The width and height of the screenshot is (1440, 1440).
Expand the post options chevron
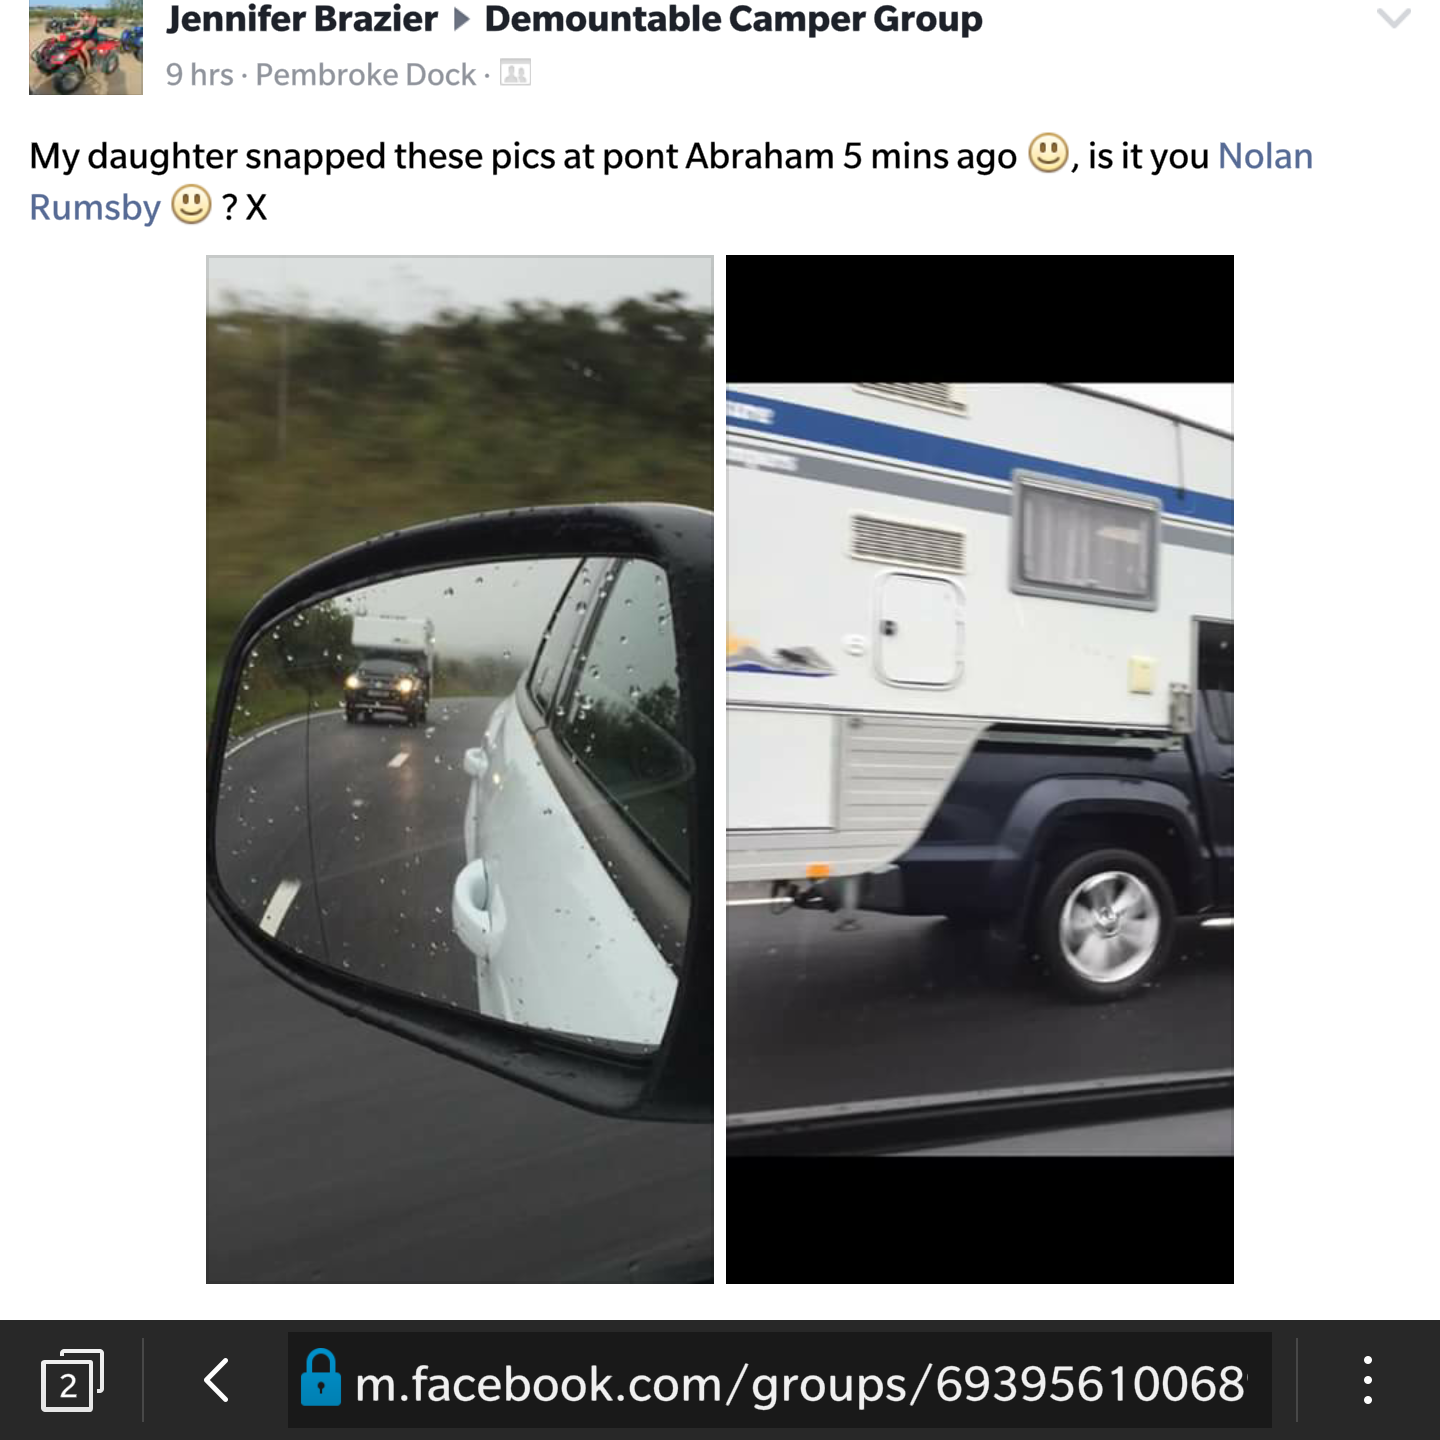pos(1394,18)
